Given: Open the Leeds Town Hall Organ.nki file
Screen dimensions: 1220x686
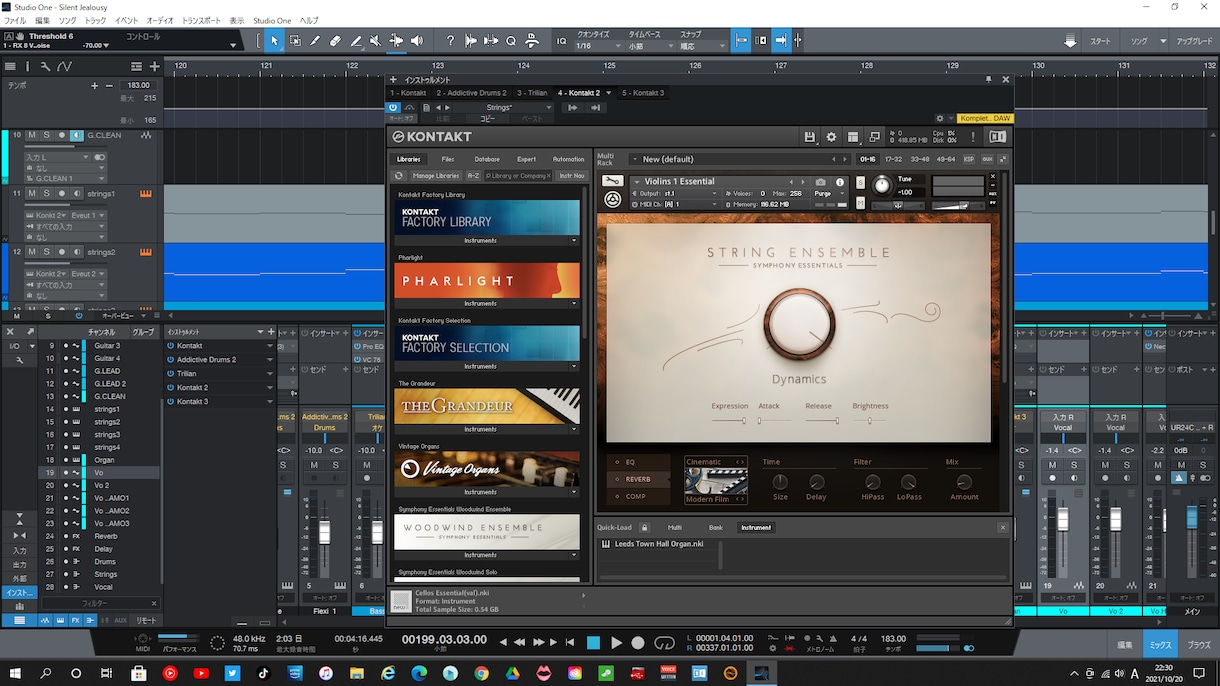Looking at the screenshot, I should (658, 544).
